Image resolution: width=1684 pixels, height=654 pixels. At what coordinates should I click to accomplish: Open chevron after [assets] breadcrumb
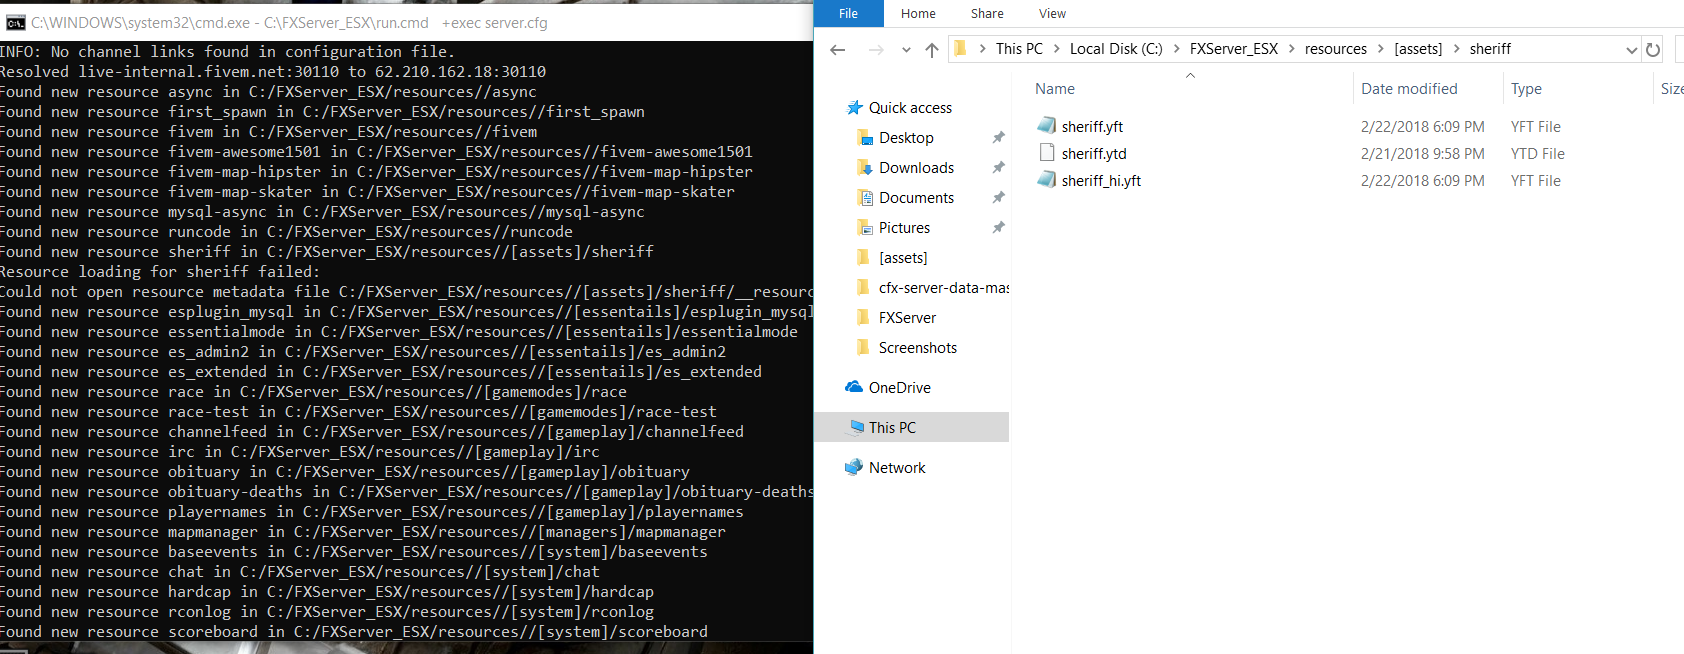coord(1456,49)
